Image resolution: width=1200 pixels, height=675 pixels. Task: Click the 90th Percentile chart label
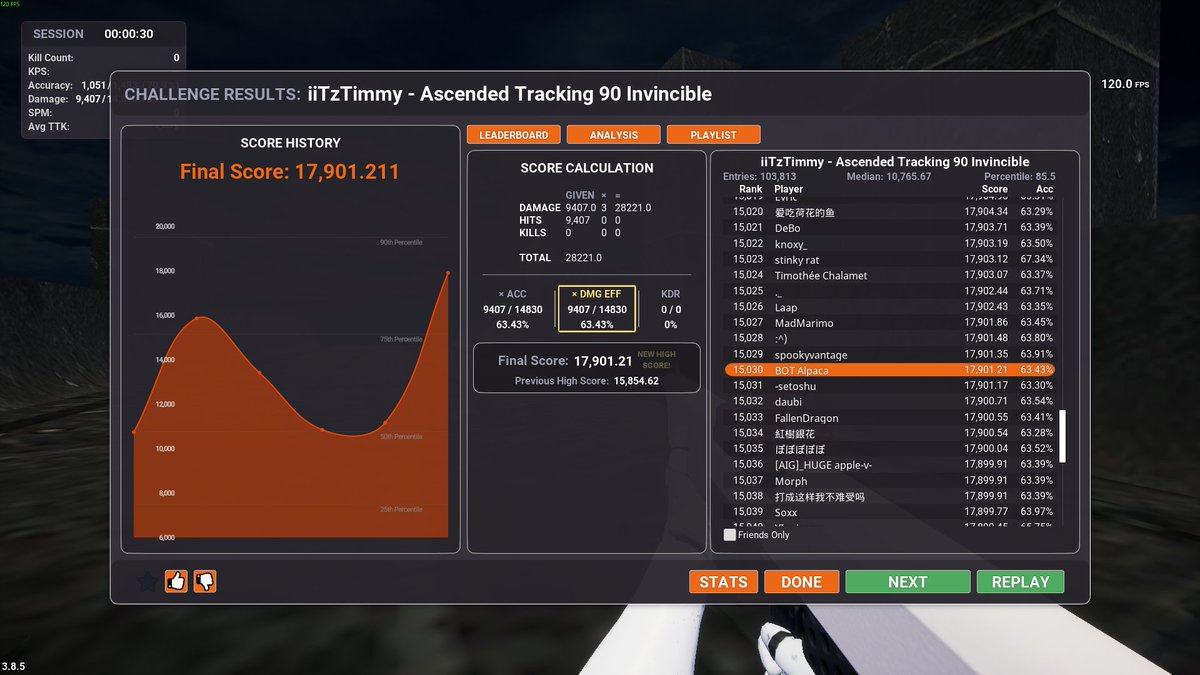coord(400,243)
